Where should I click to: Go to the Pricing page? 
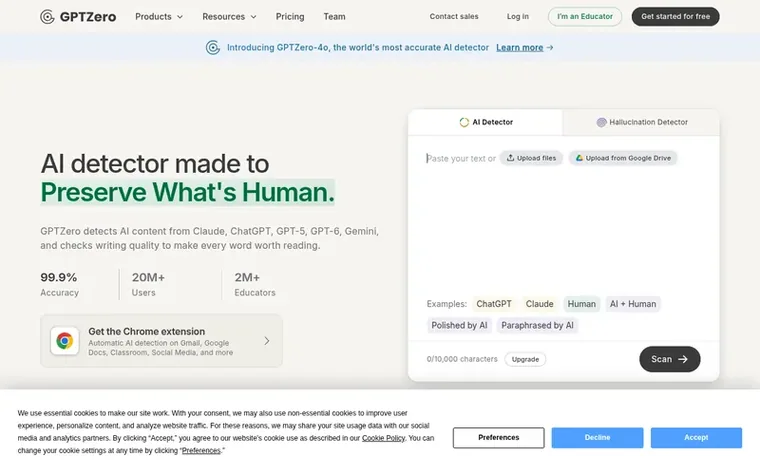click(x=290, y=16)
